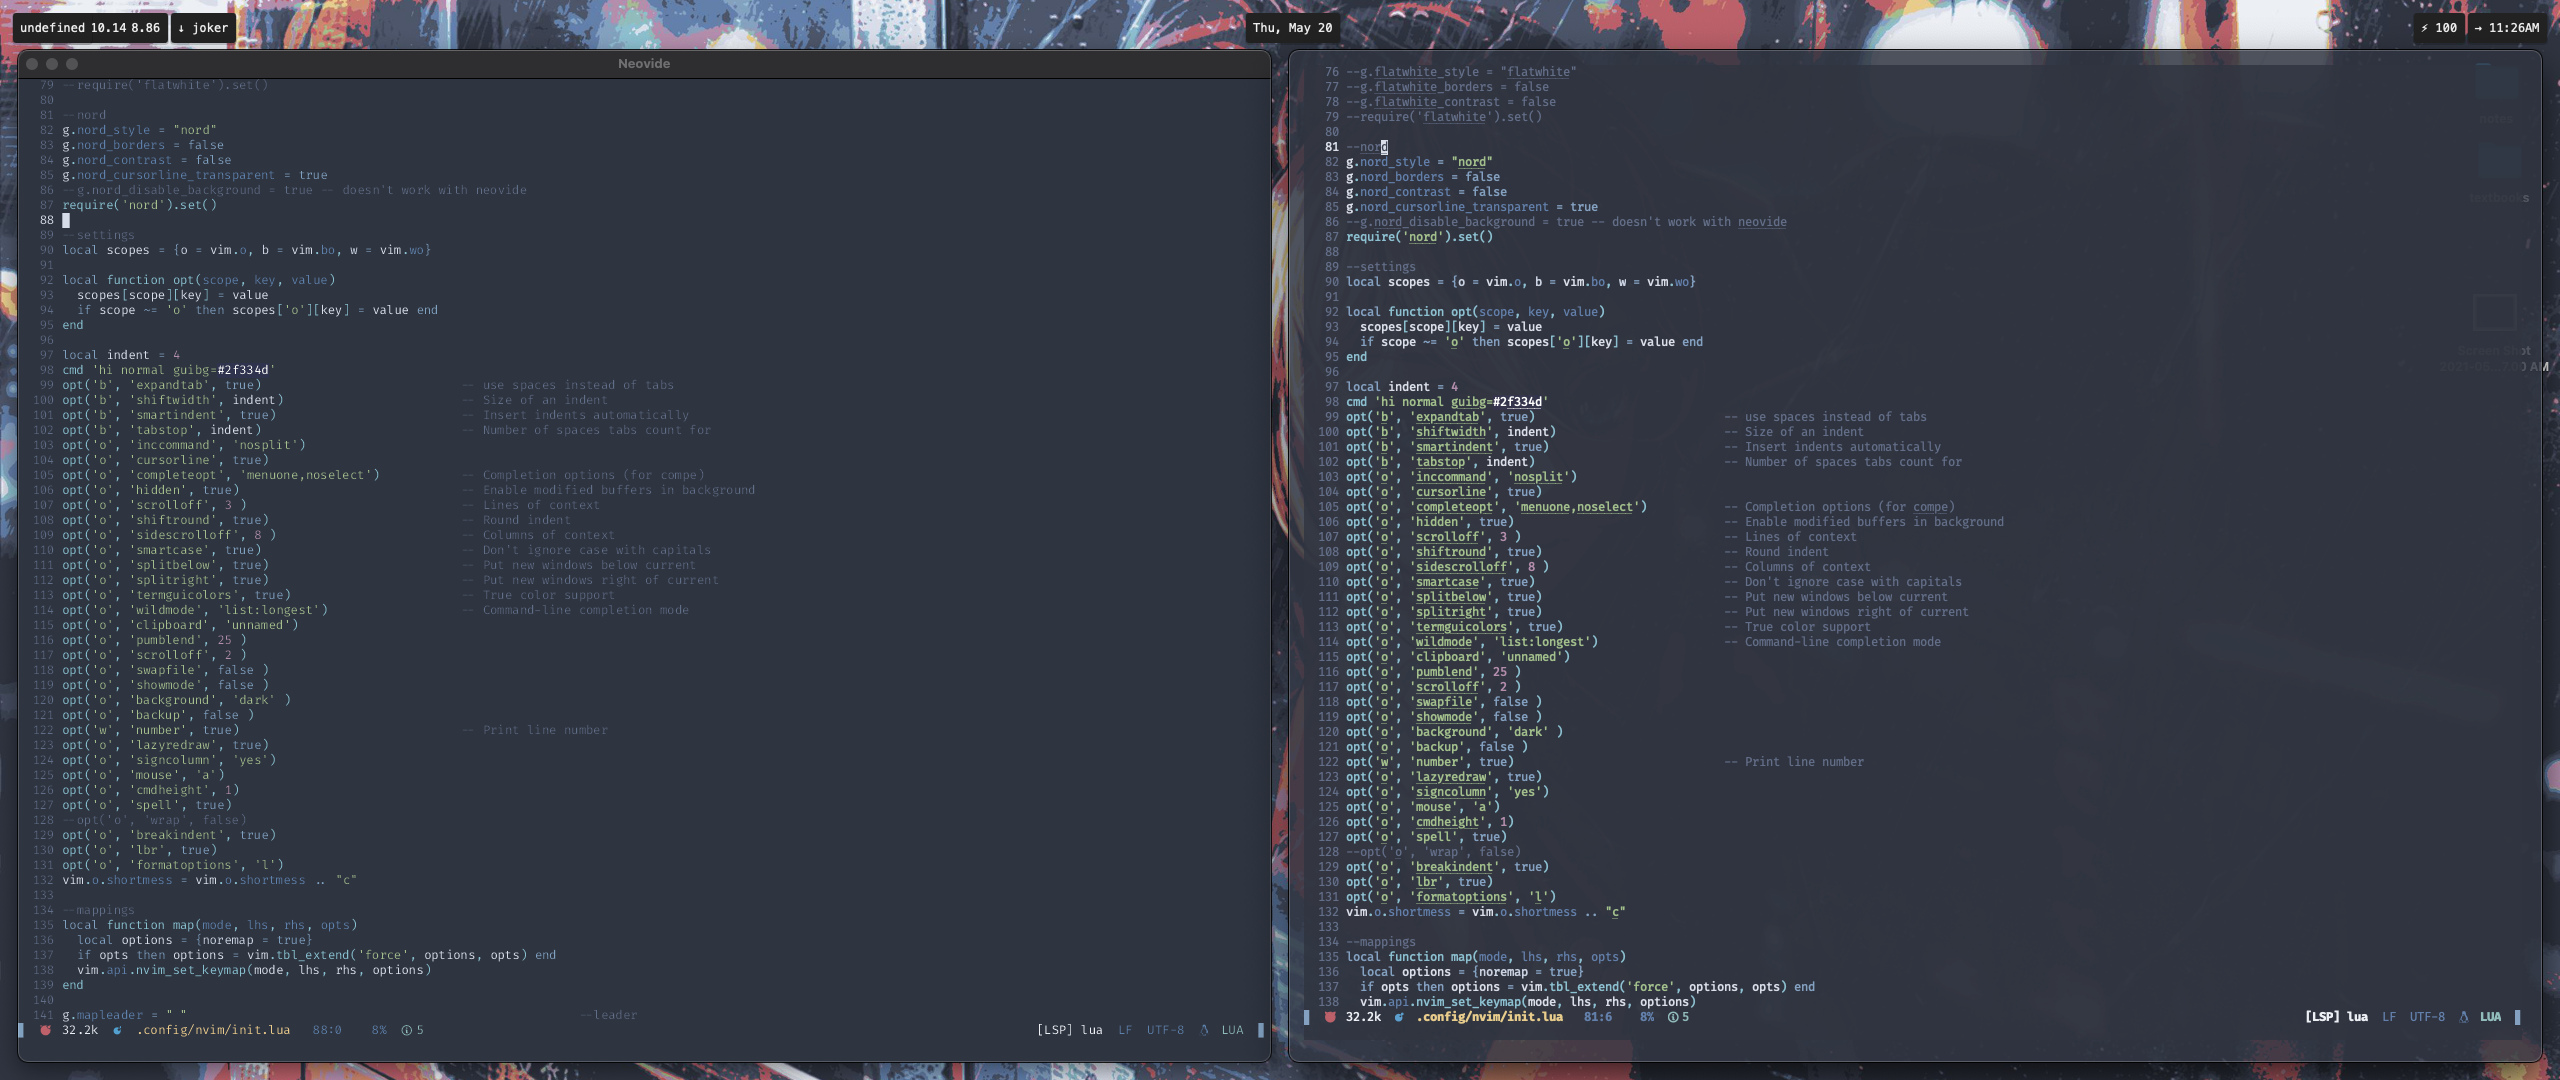Click the battery 100 indicator in top bar
Image resolution: width=2560 pixels, height=1080 pixels.
pos(2439,28)
